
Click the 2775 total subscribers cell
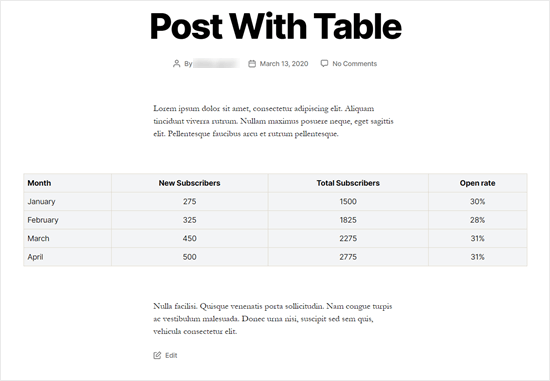click(348, 257)
